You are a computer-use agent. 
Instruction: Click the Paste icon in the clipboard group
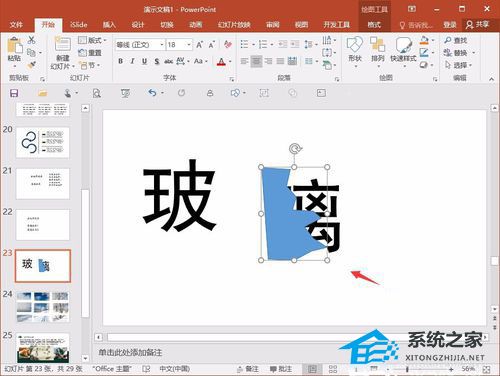point(14,46)
